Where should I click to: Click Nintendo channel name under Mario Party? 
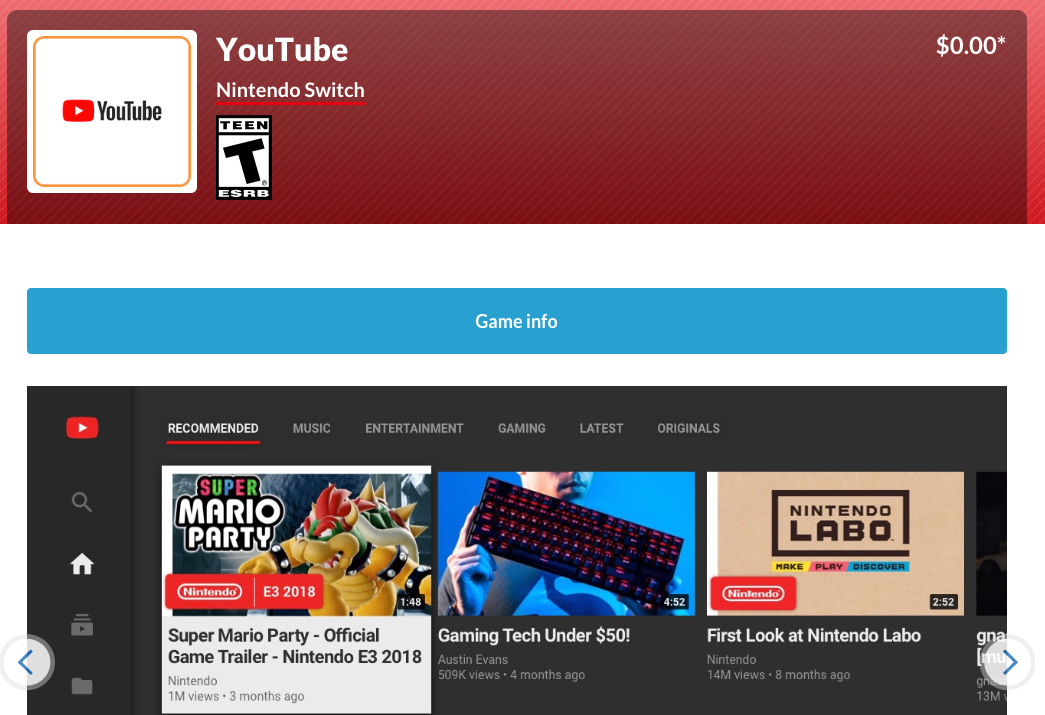192,681
